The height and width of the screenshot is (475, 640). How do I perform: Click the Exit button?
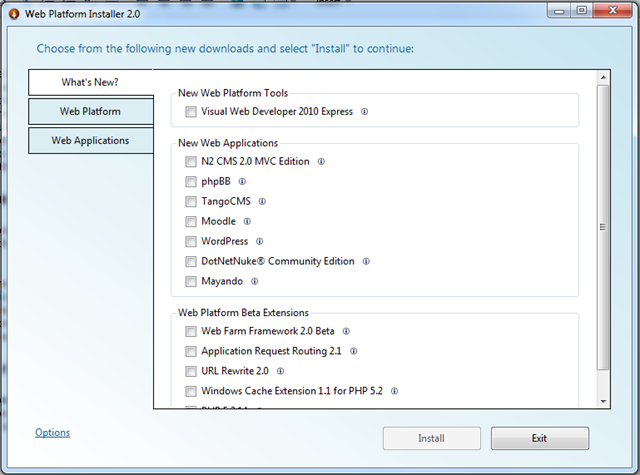coord(540,438)
